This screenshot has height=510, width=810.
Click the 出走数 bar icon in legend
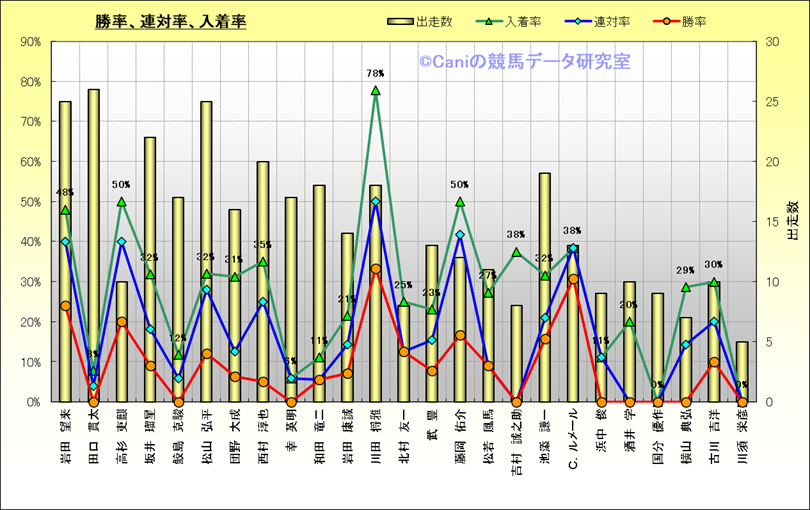pos(397,21)
